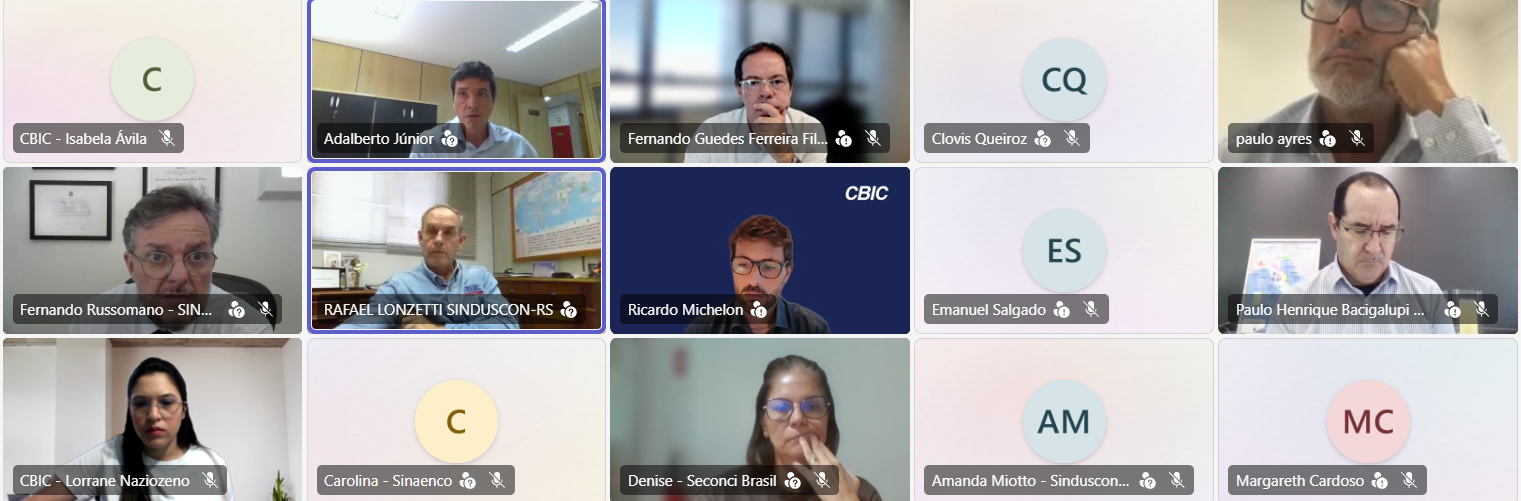Select Ricardo Michelon's video tile with CBIC logo
The height and width of the screenshot is (501, 1521).
click(760, 250)
